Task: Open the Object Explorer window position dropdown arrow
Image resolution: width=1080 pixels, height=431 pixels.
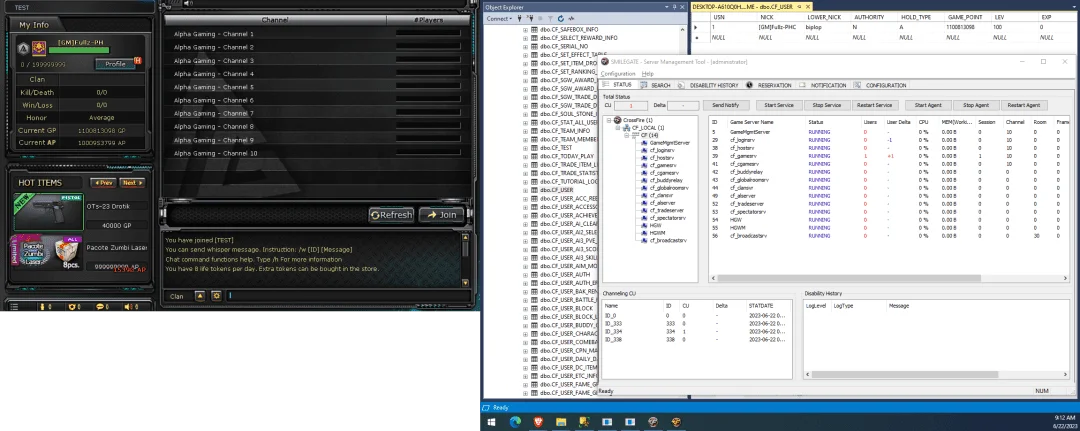Action: point(667,7)
